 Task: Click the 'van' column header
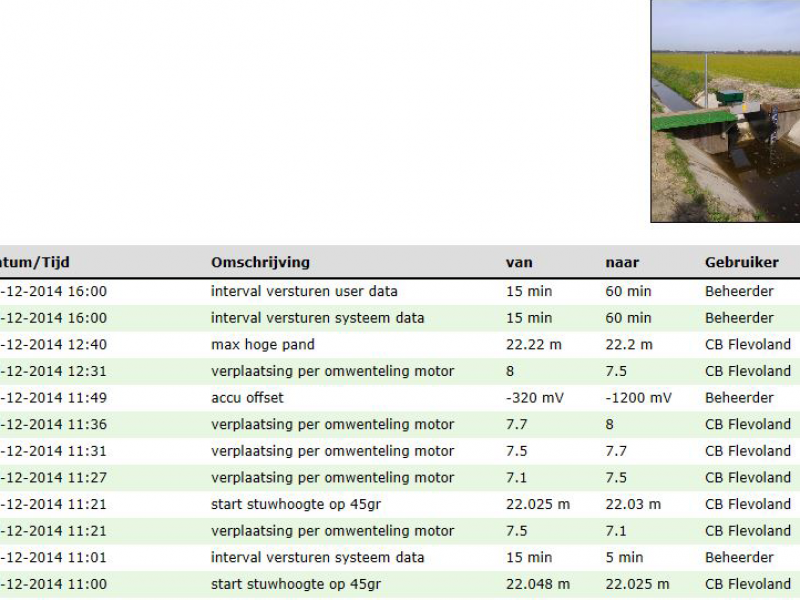coord(519,263)
